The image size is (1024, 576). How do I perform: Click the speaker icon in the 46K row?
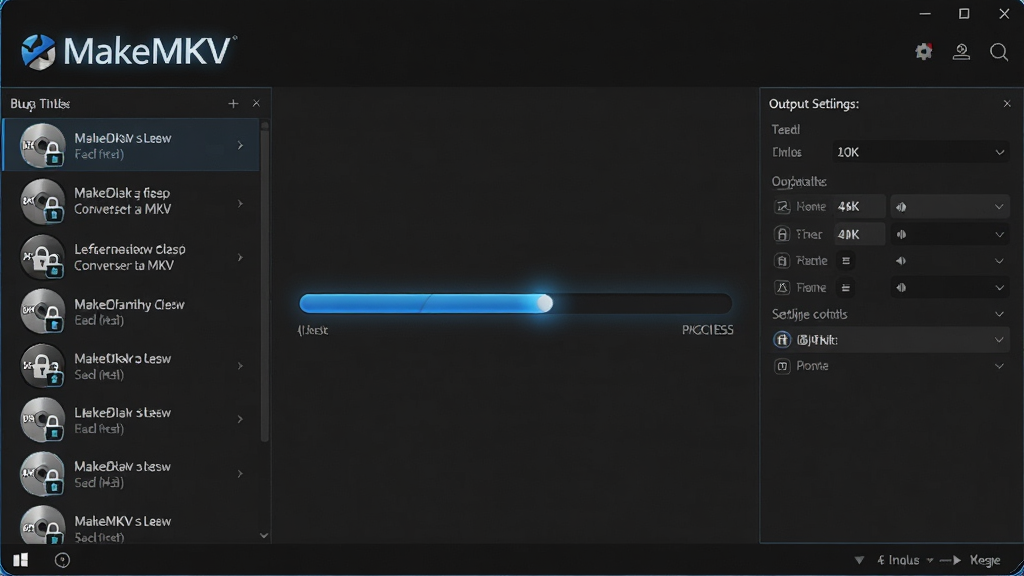(901, 207)
